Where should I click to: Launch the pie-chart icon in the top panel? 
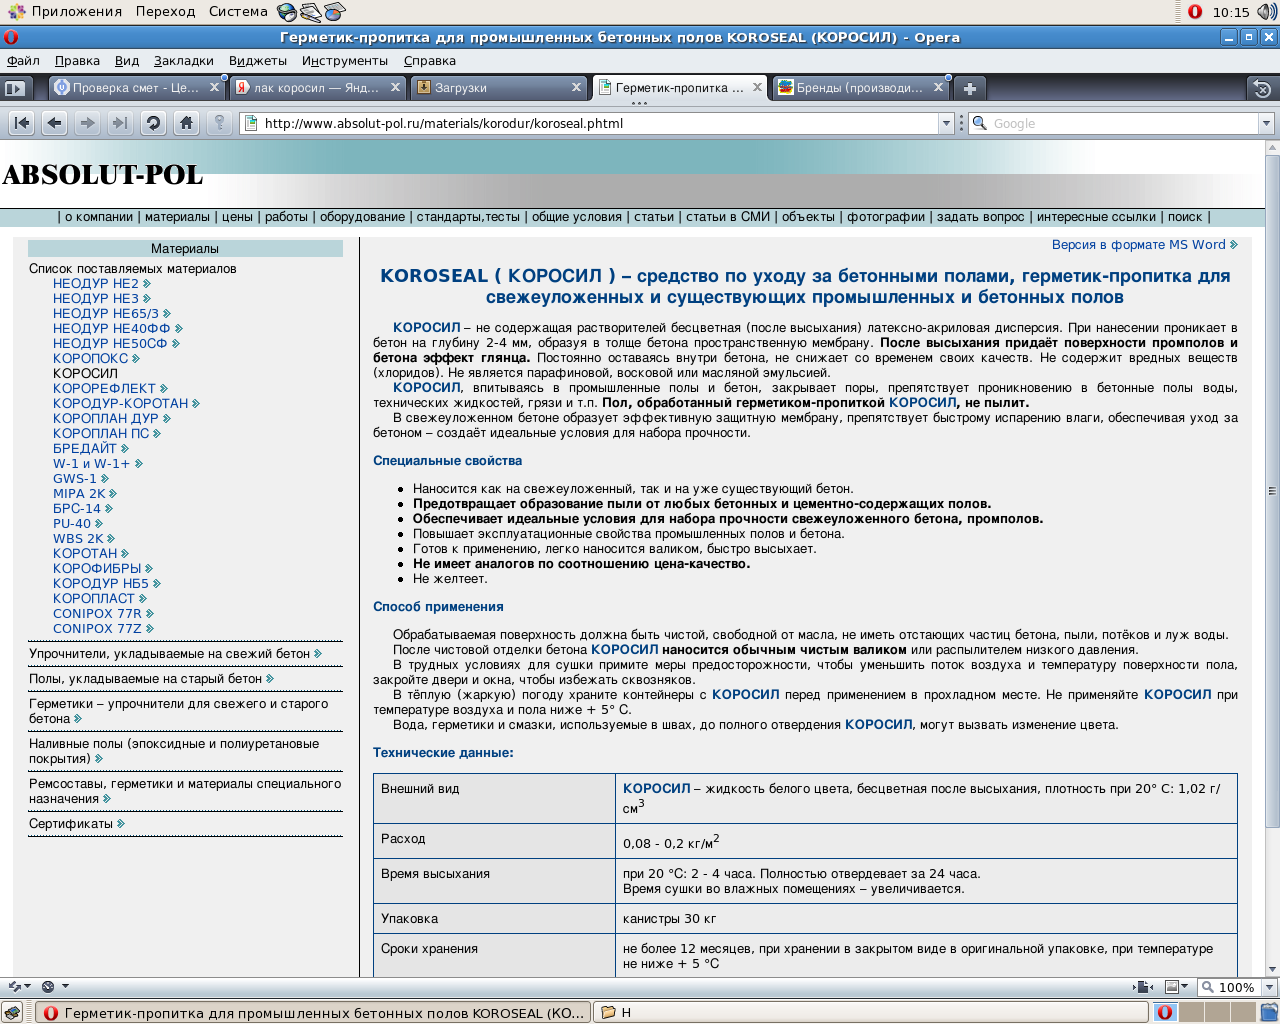[334, 12]
